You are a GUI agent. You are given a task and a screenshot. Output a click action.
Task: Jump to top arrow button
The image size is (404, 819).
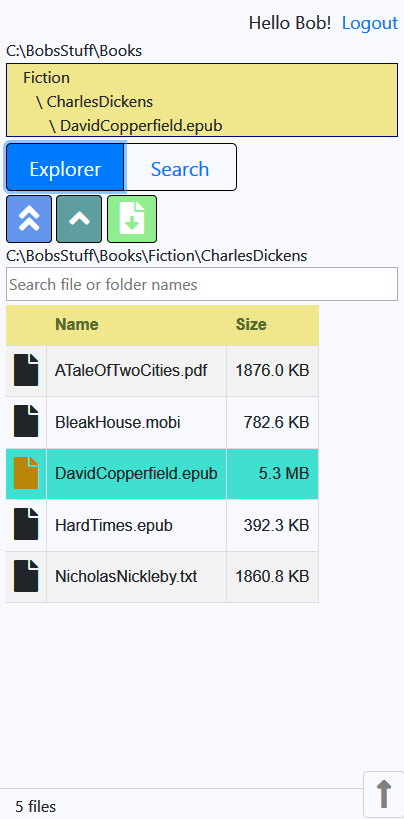(x=384, y=794)
